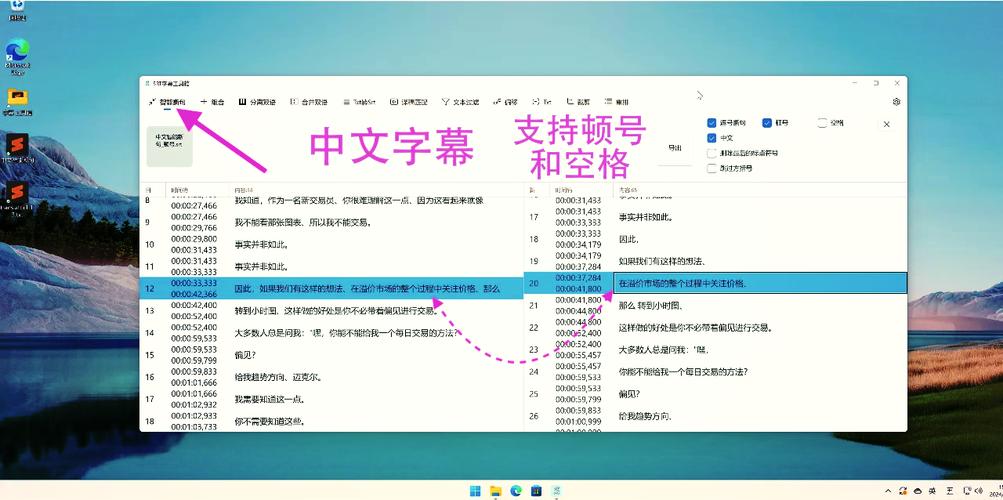1003x500 pixels.
Task: Open settings with the gear icon
Action: pyautogui.click(x=897, y=102)
